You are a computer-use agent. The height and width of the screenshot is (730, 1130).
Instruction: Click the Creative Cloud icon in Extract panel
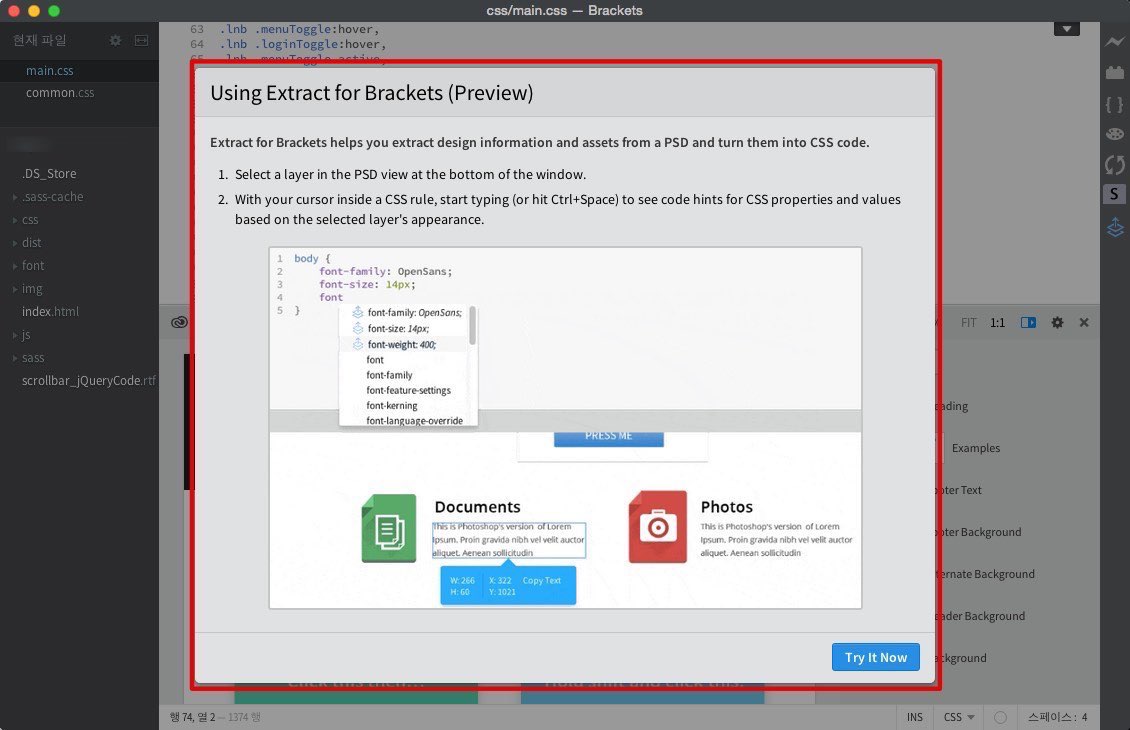179,322
